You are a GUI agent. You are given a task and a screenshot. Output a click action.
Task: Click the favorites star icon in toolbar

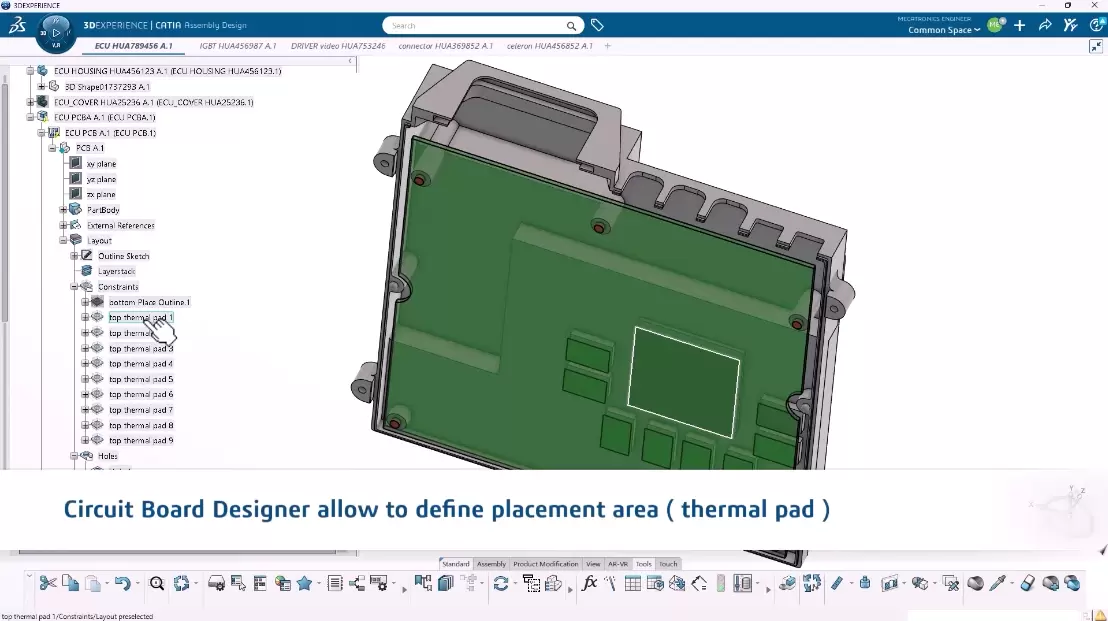coord(304,583)
